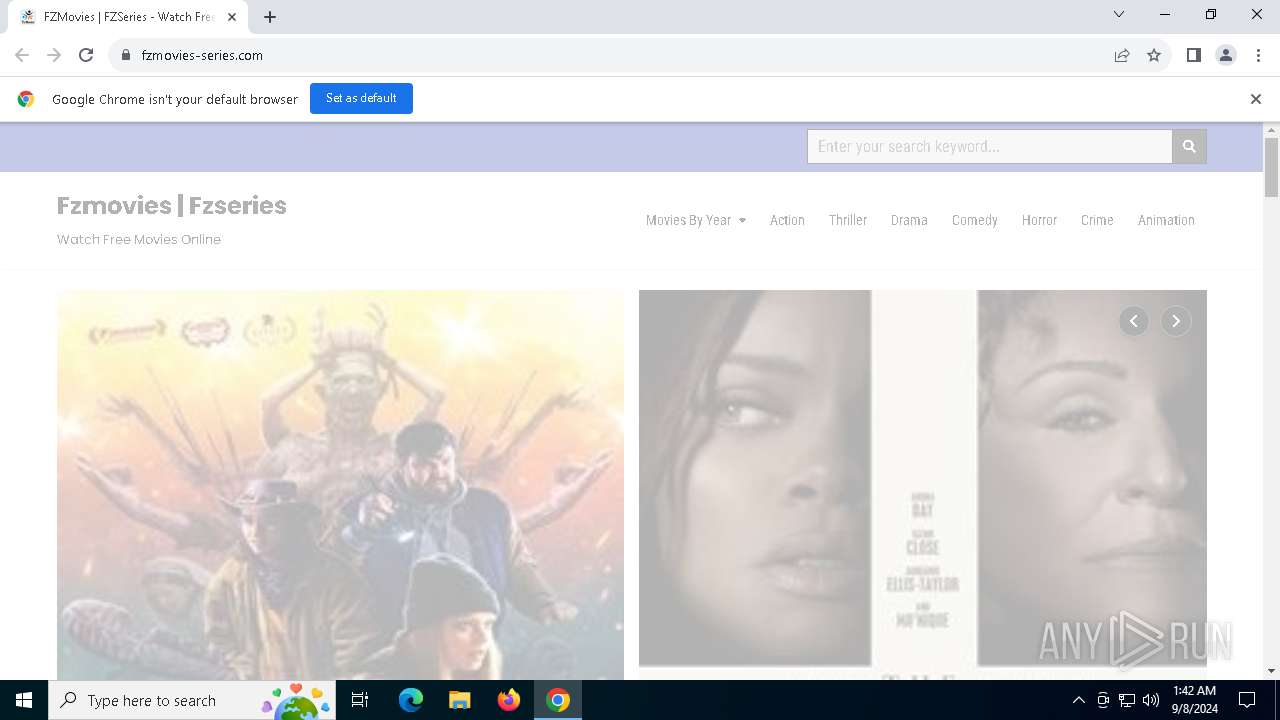Image resolution: width=1280 pixels, height=720 pixels.
Task: Open Task View in the taskbar
Action: point(360,700)
